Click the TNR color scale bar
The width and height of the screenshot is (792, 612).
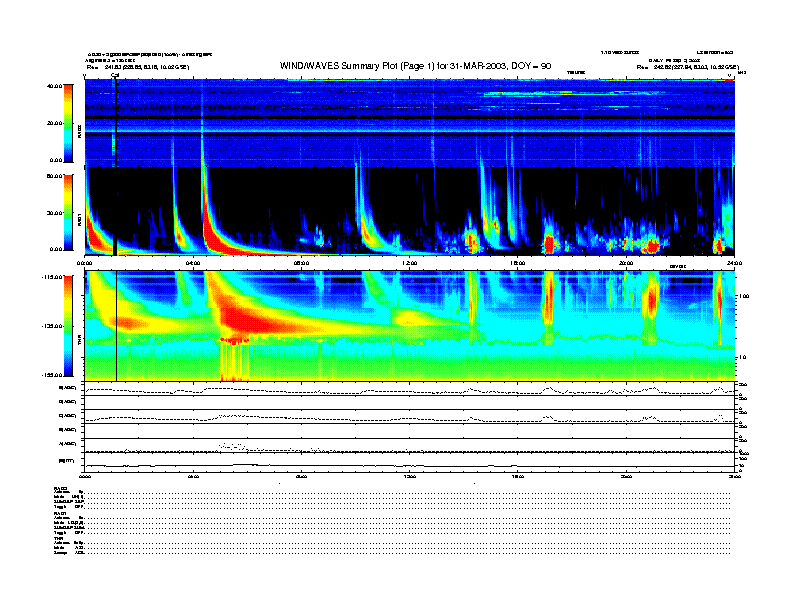click(69, 326)
